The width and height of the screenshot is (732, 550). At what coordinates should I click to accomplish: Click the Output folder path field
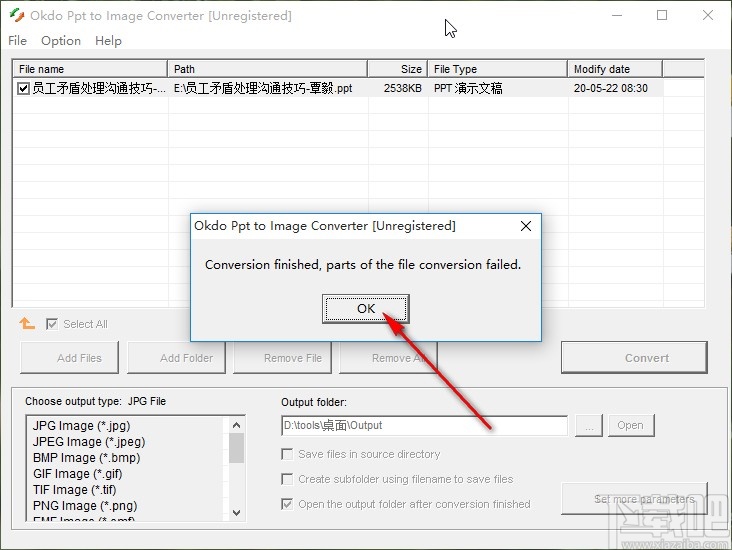click(x=424, y=425)
